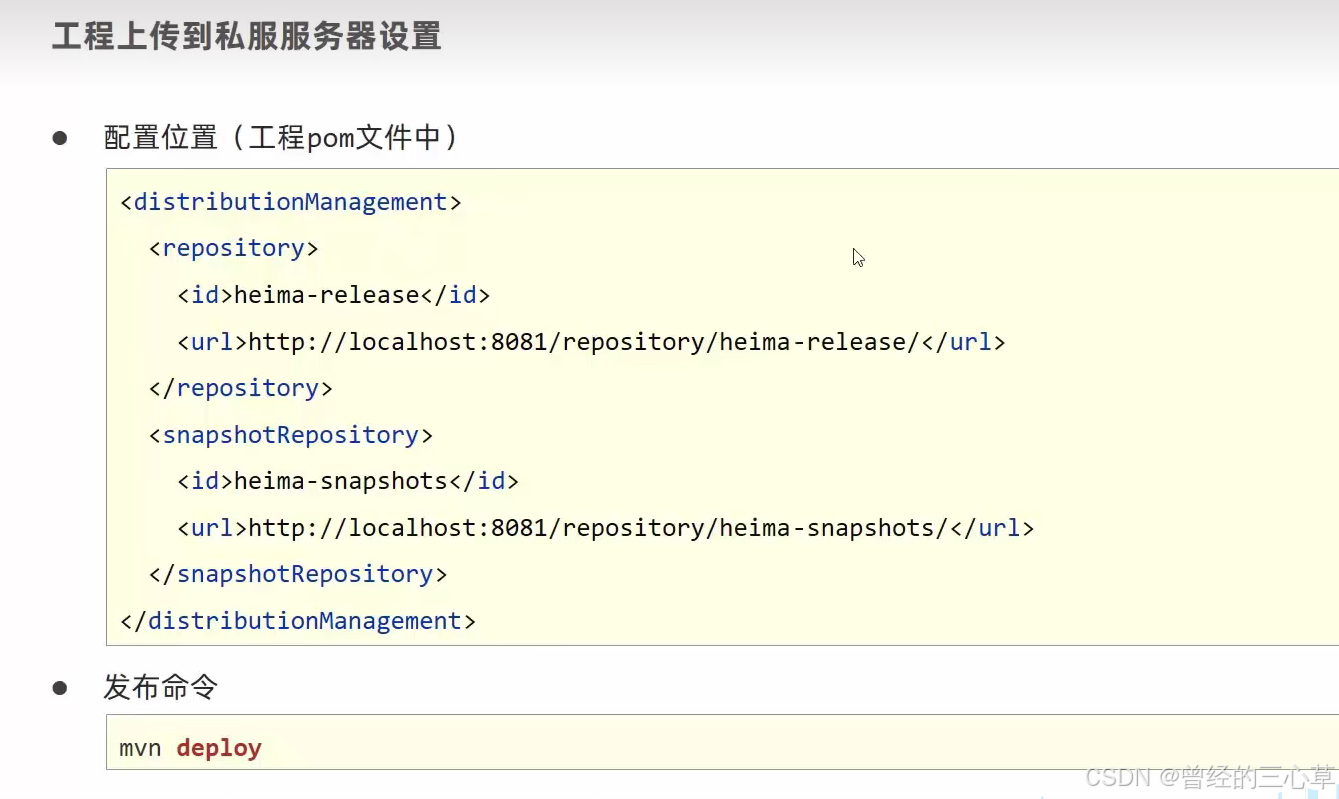This screenshot has height=799, width=1339.
Task: Click the closing </repository> tag line
Action: coord(241,388)
